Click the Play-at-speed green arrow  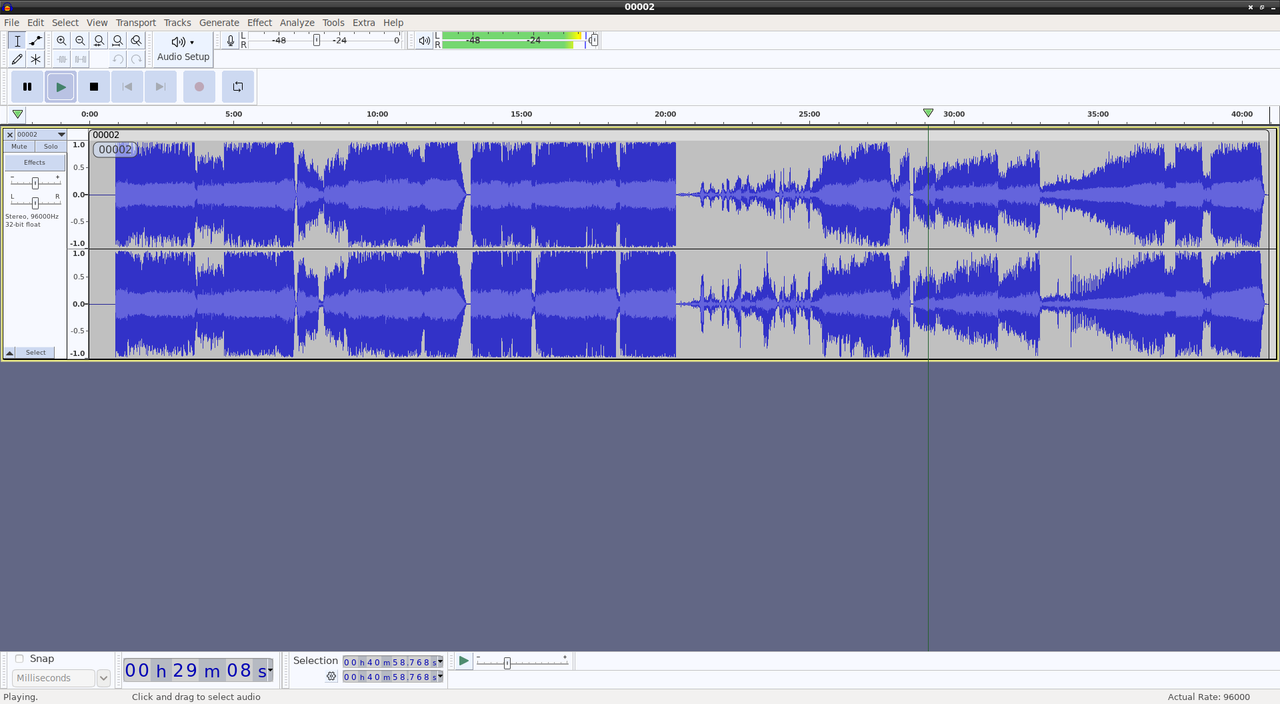tap(463, 661)
